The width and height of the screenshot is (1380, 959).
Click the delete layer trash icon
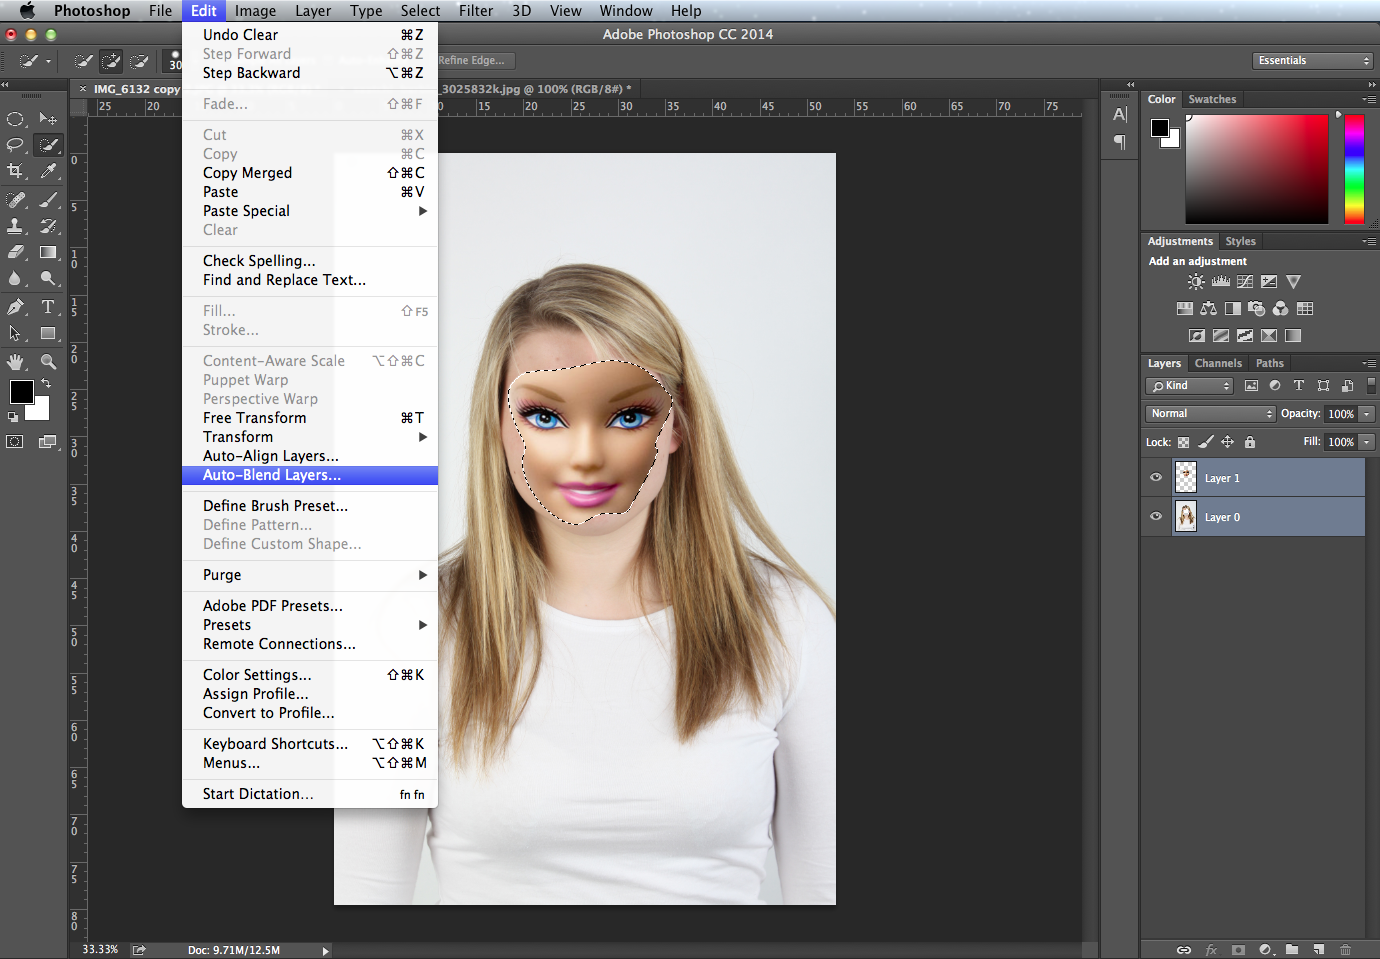coord(1345,949)
